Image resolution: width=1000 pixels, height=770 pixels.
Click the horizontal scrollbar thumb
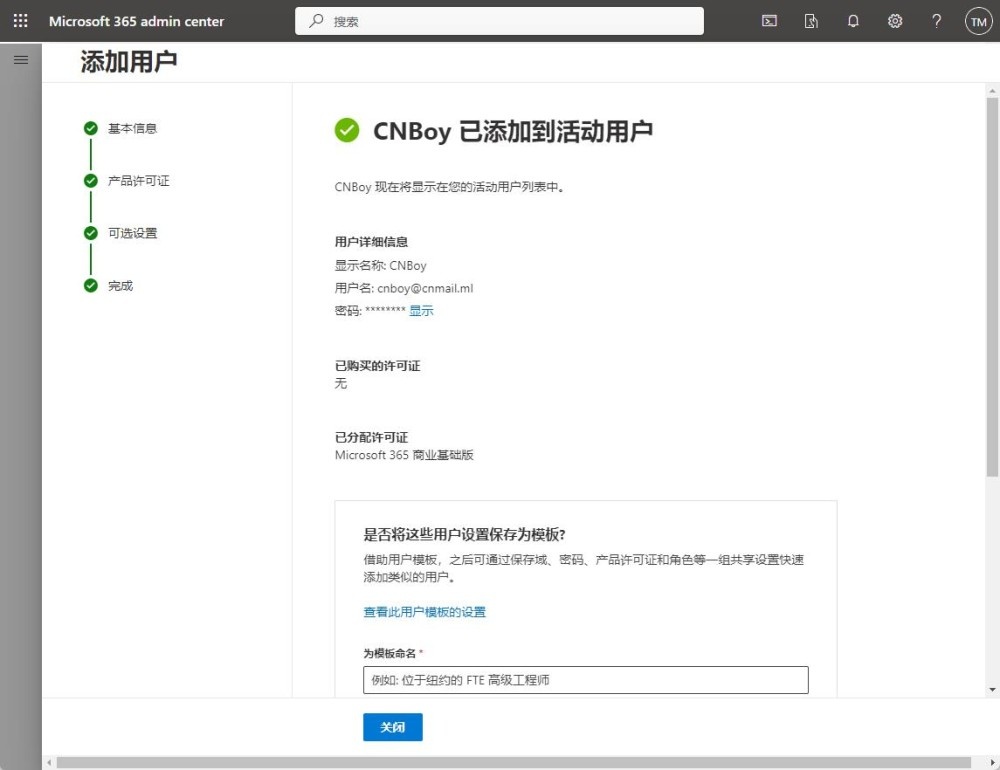[513, 763]
